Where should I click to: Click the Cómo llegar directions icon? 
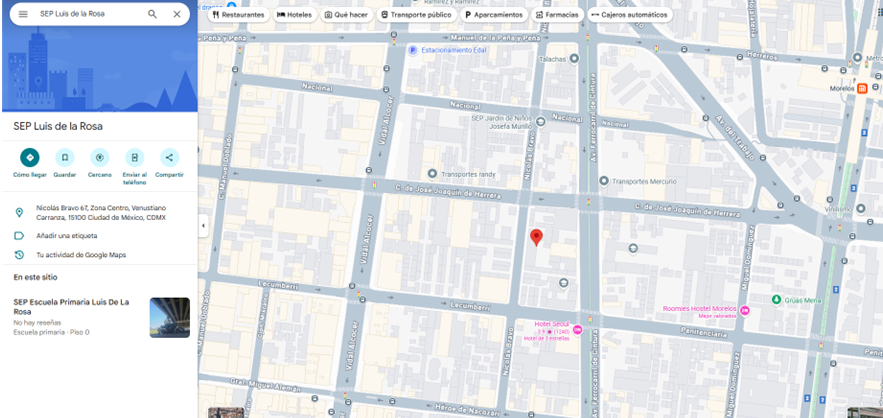click(30, 157)
